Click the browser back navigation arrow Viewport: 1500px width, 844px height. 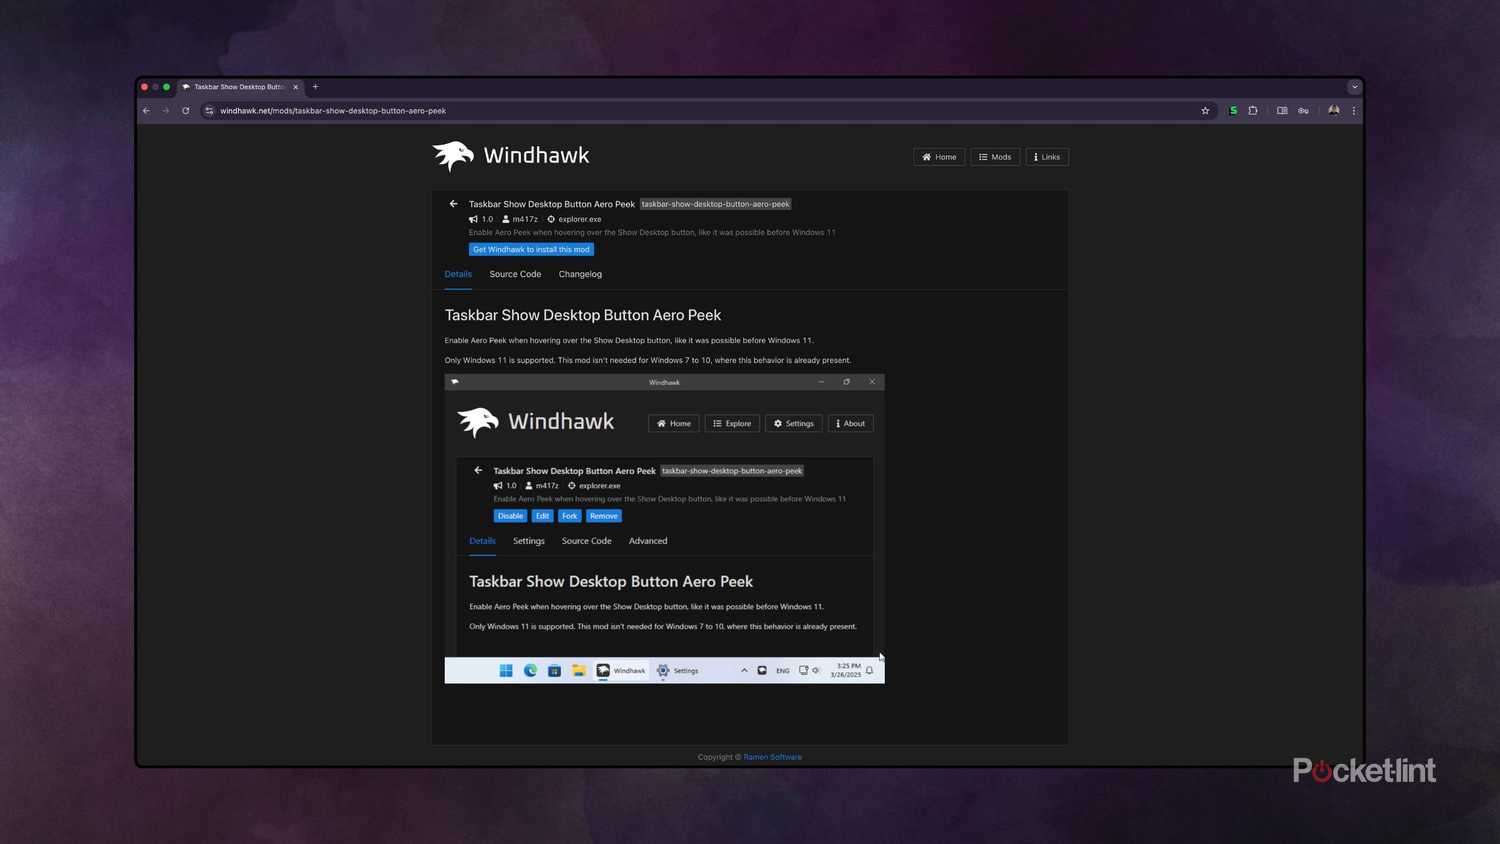[146, 111]
